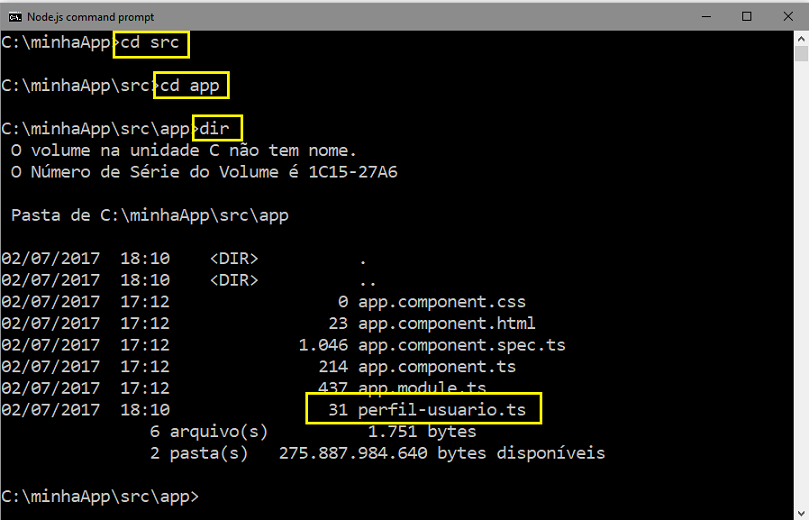This screenshot has width=809, height=520.
Task: Click the scrollbar up arrow
Action: pos(801,38)
